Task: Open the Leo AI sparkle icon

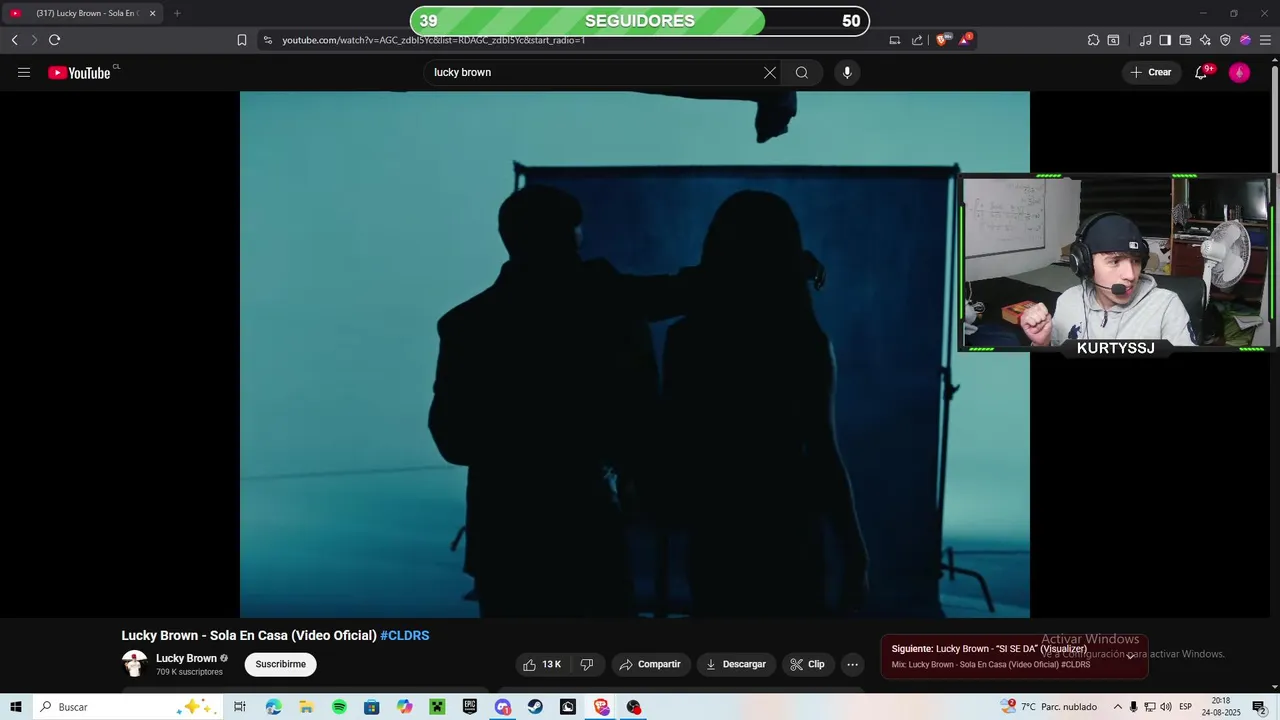Action: pos(1205,40)
